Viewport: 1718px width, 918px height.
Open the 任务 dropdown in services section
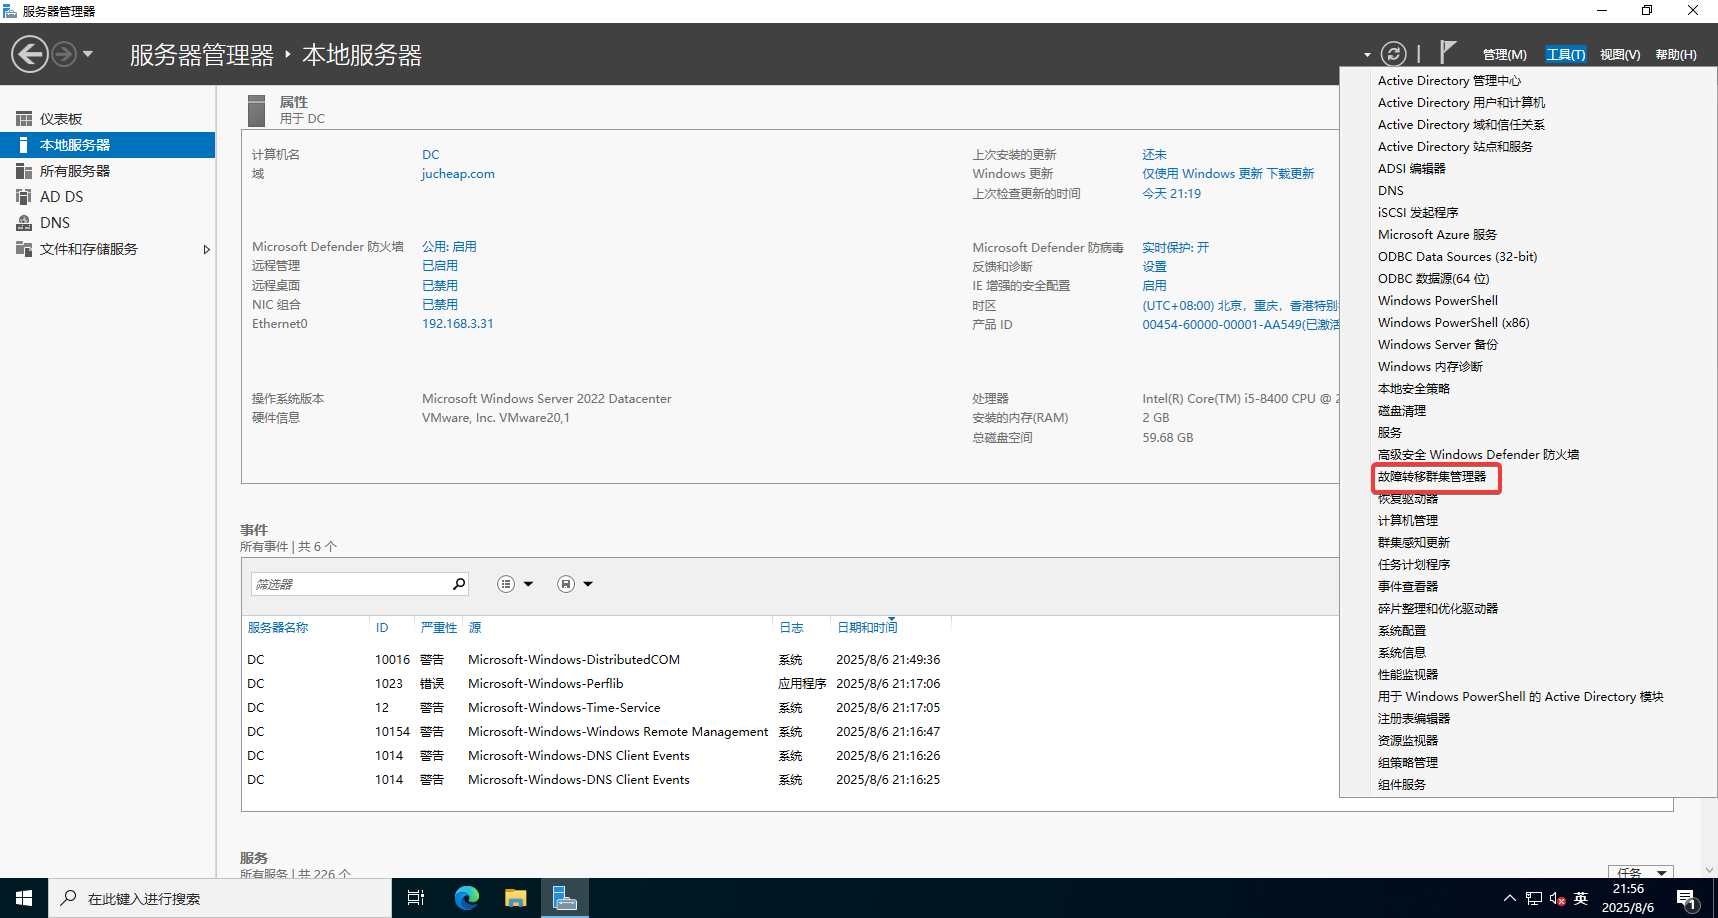(x=1640, y=872)
